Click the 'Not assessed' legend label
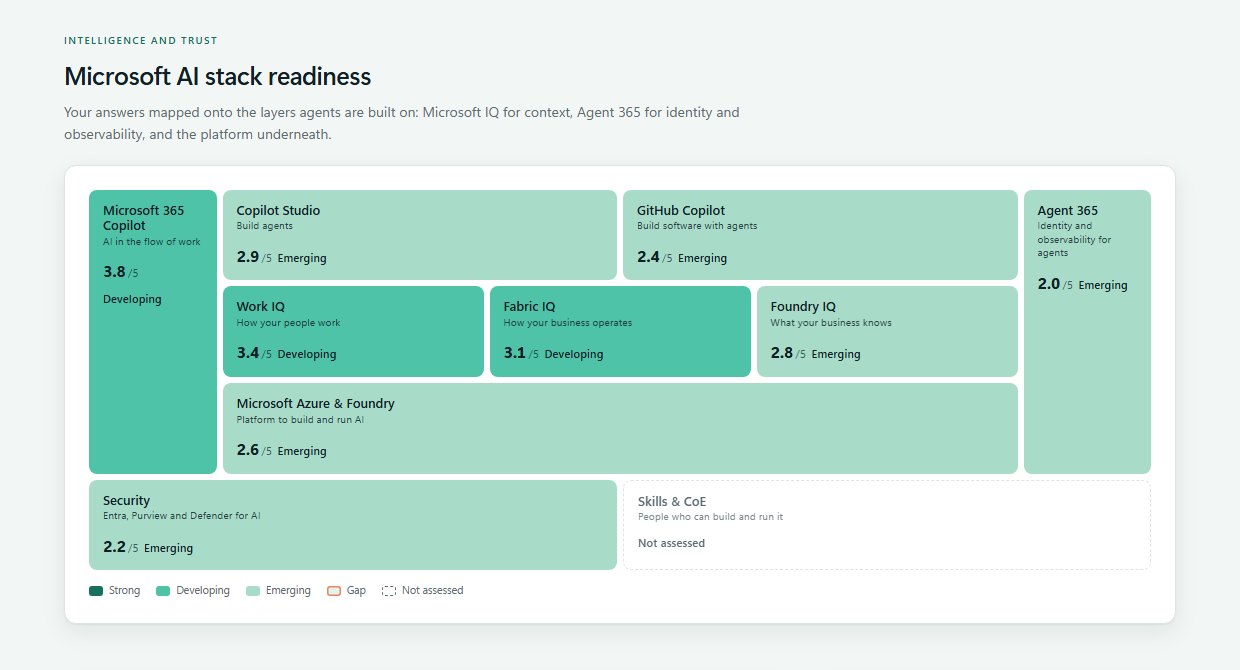 point(433,591)
